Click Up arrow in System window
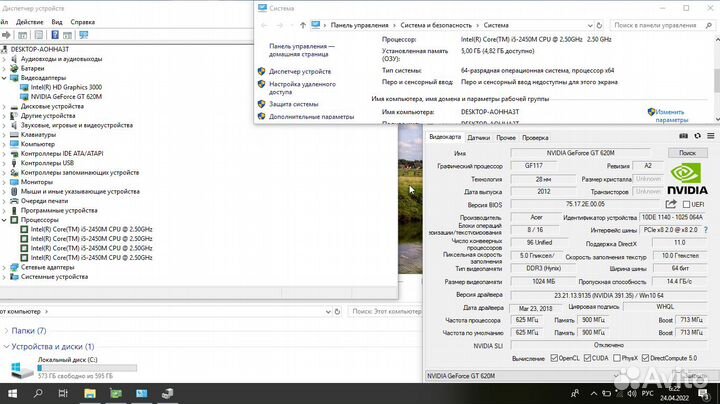This screenshot has width=720, height=404. (303, 25)
